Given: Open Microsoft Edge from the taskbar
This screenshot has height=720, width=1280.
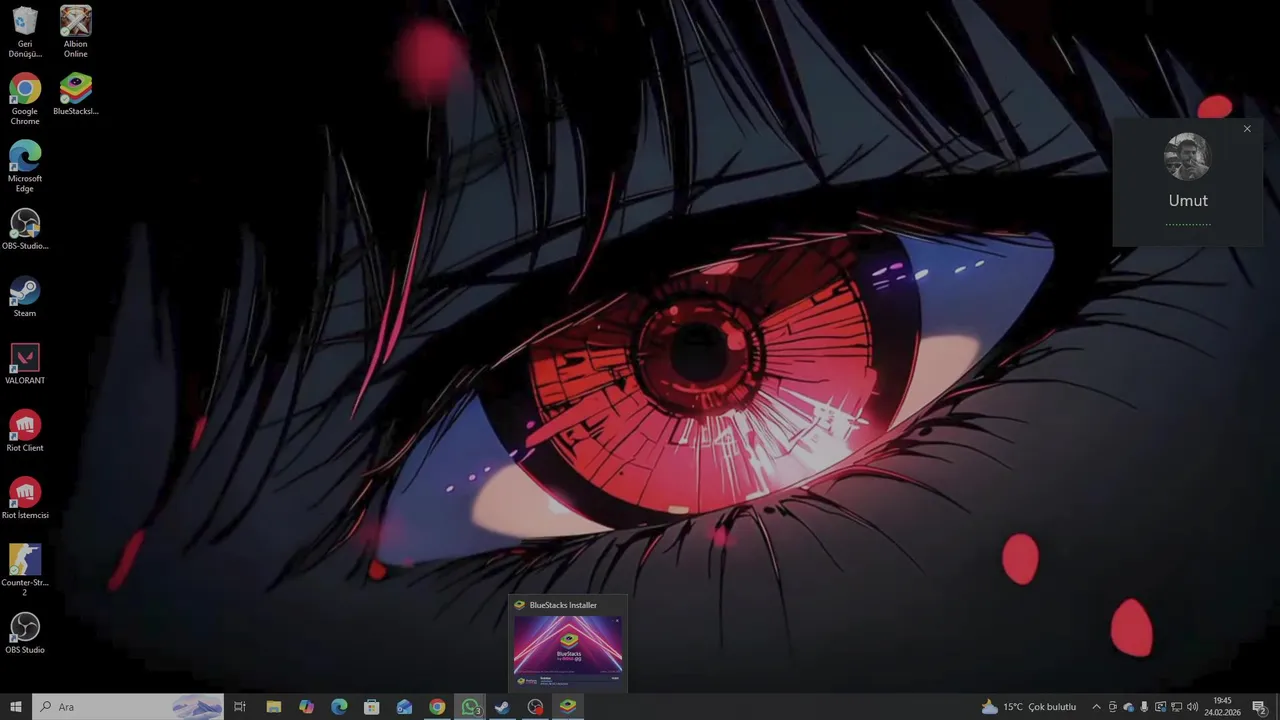Looking at the screenshot, I should [339, 707].
